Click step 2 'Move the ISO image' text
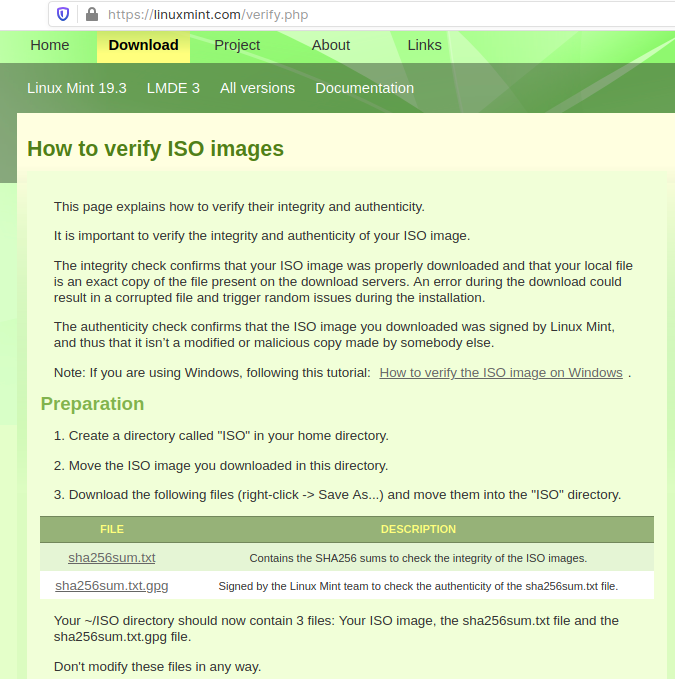Image resolution: width=675 pixels, height=679 pixels. click(x=221, y=466)
